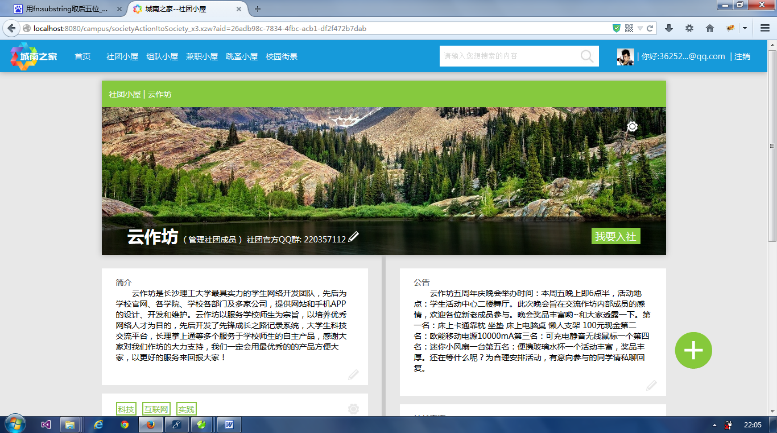
Task: Go to 校园向晨 in navigation bar
Action: [281, 57]
